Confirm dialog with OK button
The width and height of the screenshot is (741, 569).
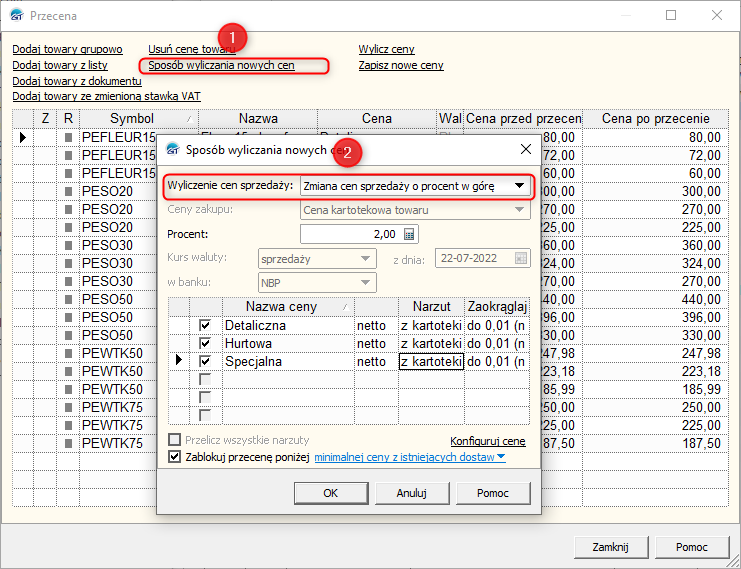pos(331,493)
